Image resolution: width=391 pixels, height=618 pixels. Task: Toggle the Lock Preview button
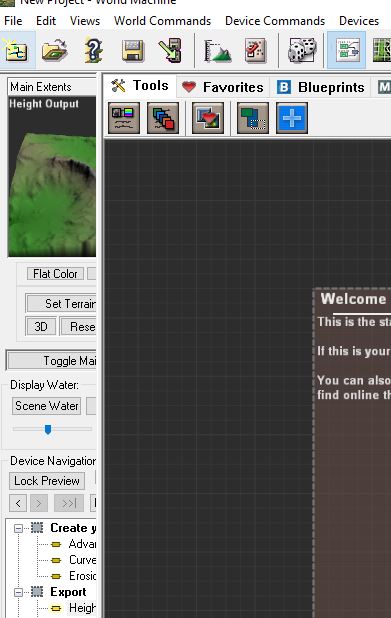coord(47,481)
